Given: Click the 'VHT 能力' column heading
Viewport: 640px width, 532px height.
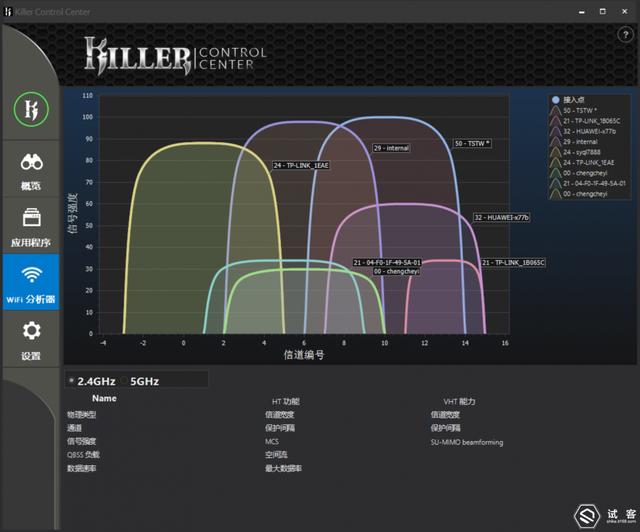Looking at the screenshot, I should pyautogui.click(x=460, y=402).
